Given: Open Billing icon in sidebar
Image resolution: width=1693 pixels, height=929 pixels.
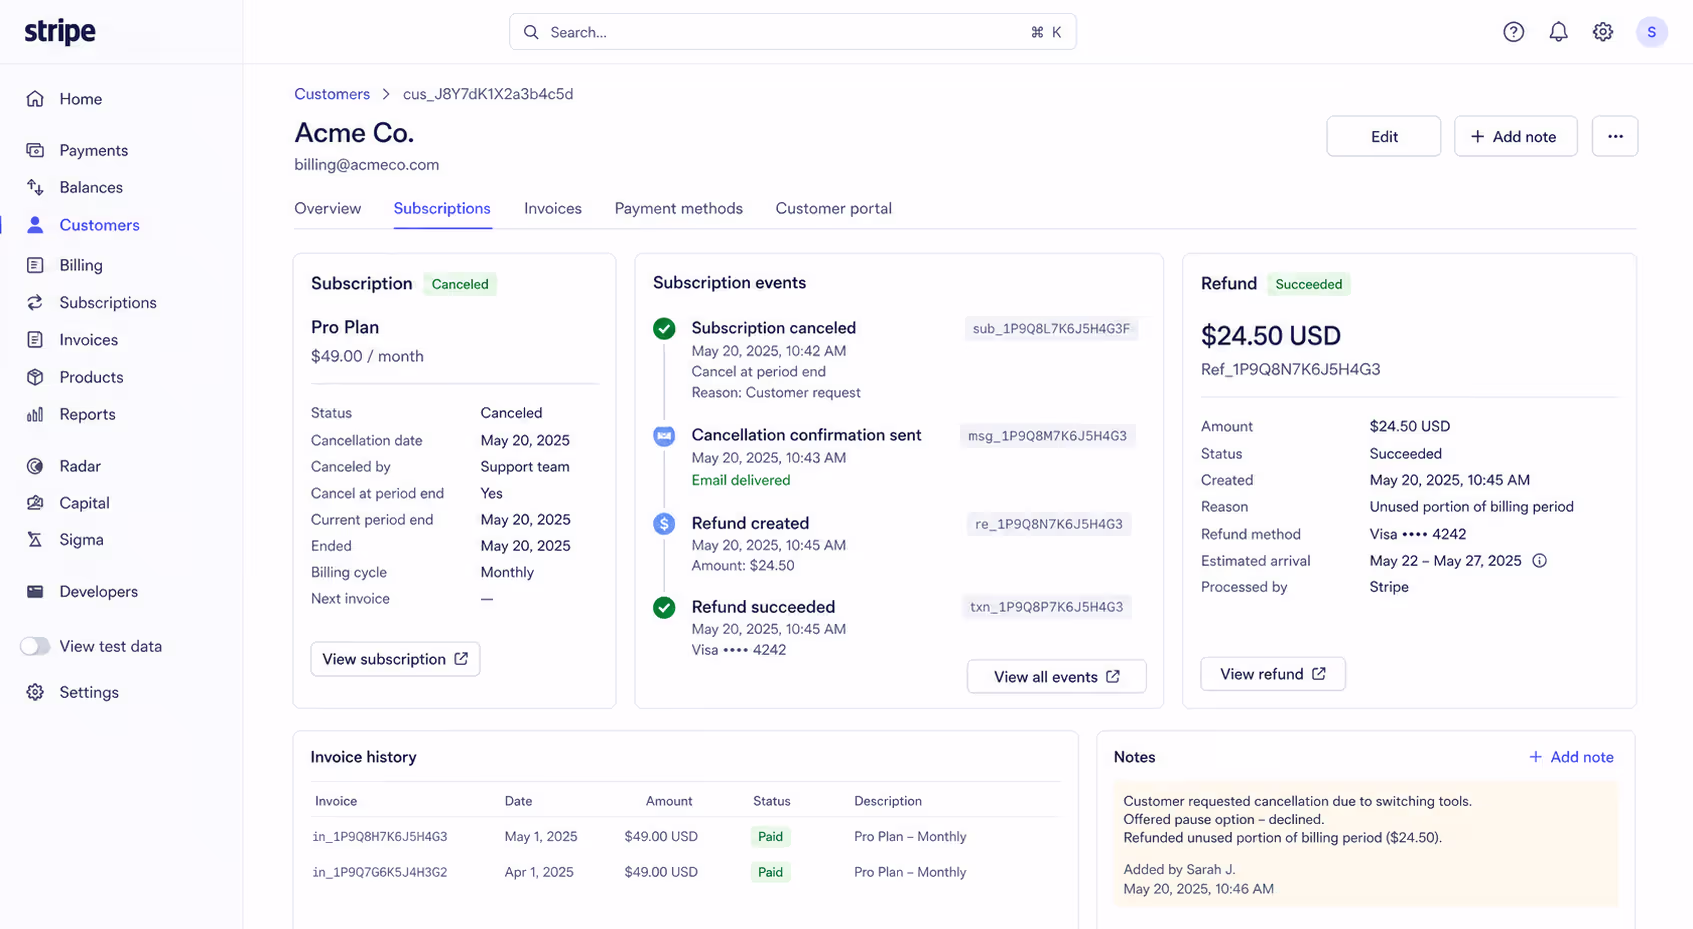Looking at the screenshot, I should [x=35, y=265].
